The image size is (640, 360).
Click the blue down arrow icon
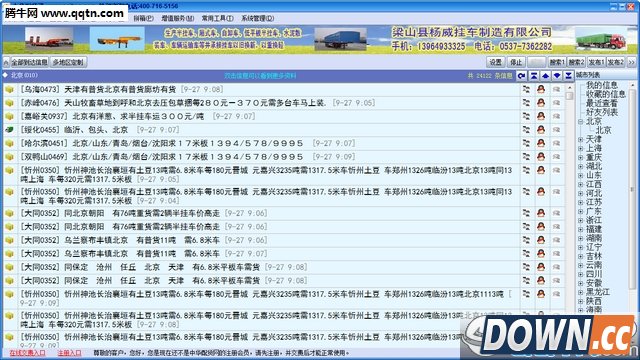point(557,76)
